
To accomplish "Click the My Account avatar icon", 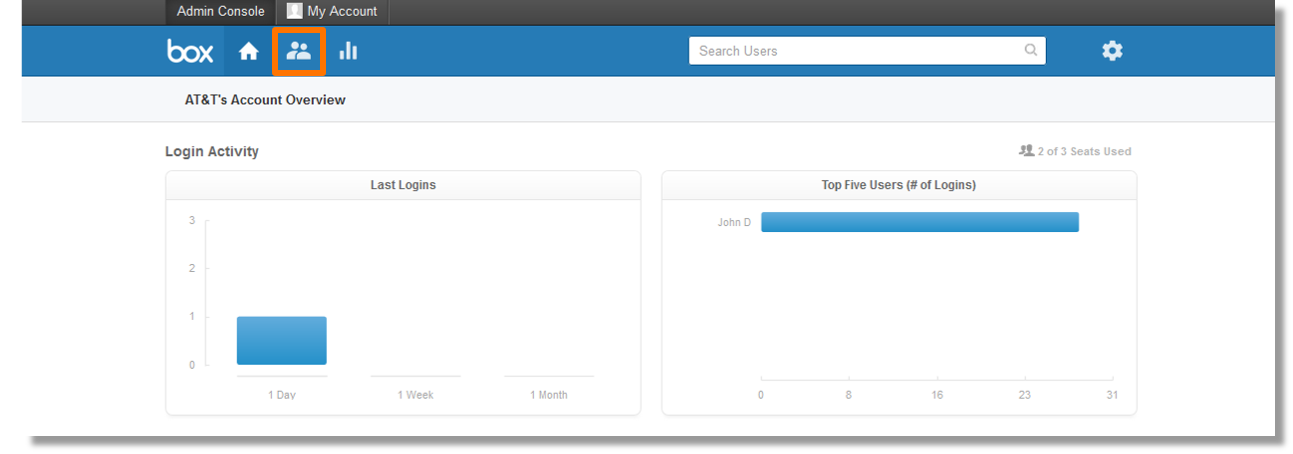I will [x=294, y=11].
